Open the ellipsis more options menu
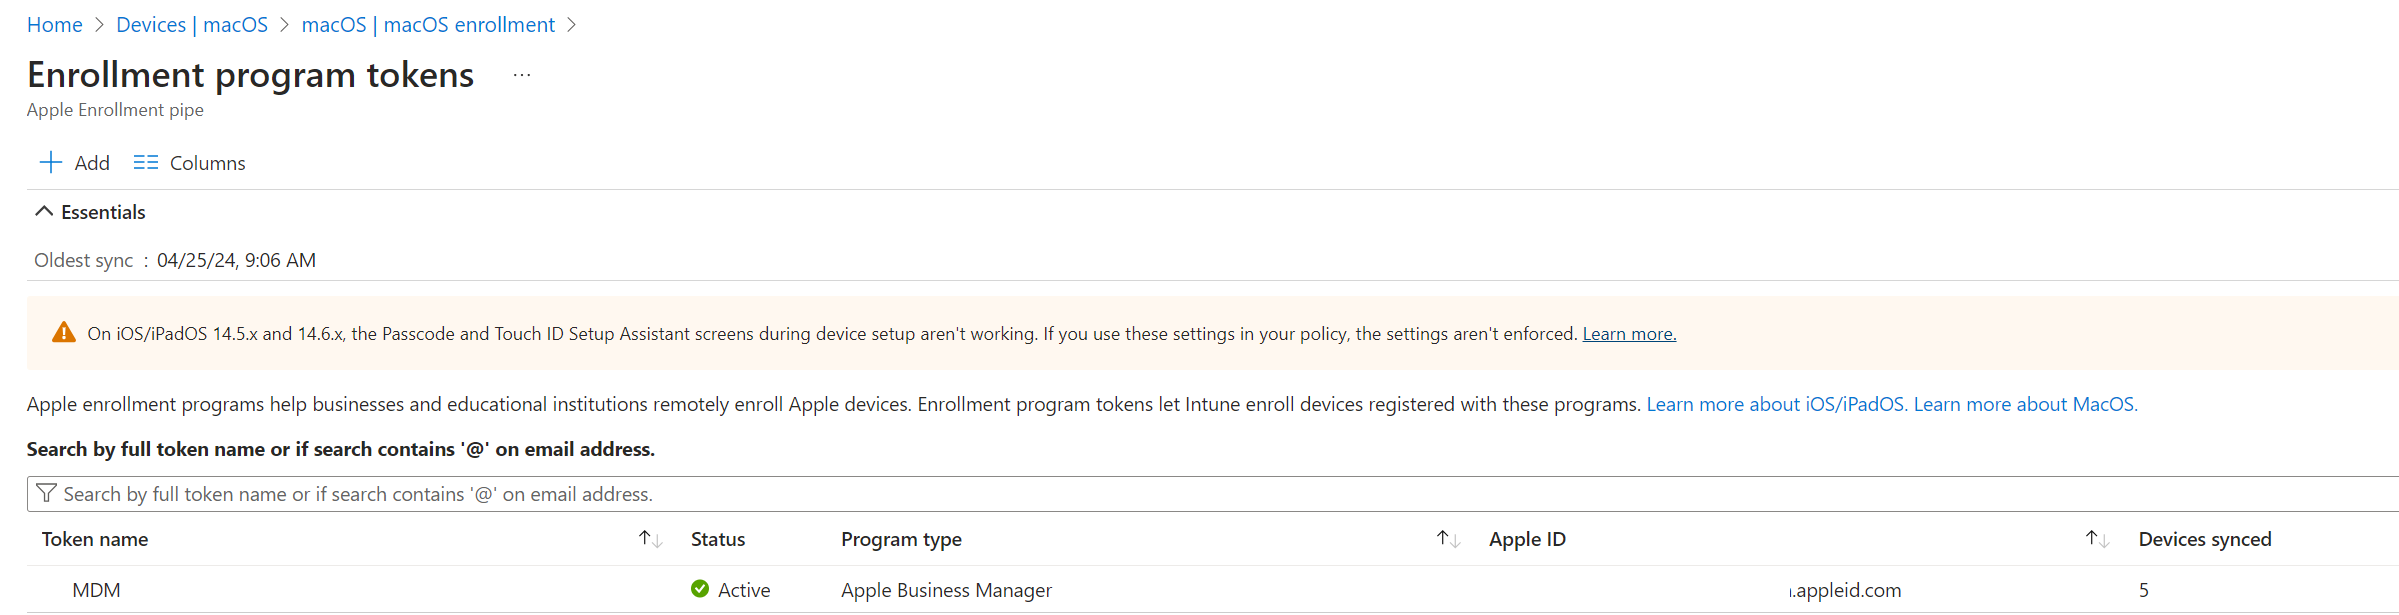 (x=522, y=76)
